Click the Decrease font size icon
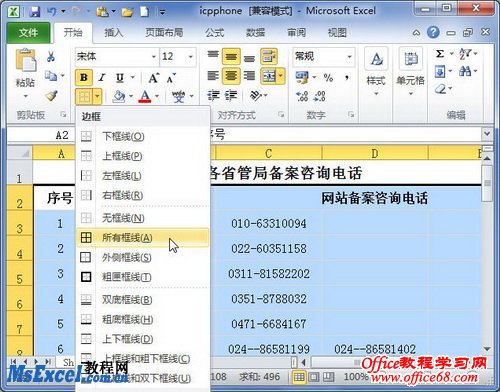500x392 pixels. point(171,78)
